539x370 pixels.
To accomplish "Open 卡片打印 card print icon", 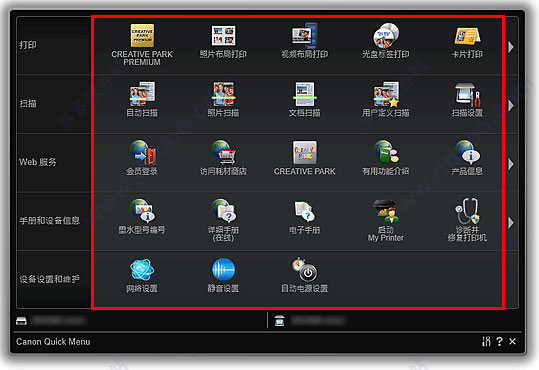I will point(467,36).
